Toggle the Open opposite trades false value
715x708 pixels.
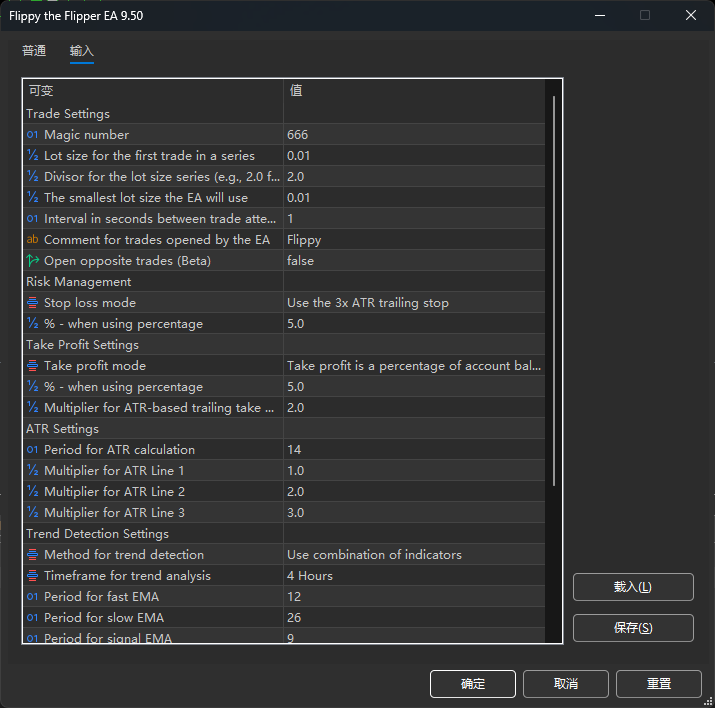[414, 261]
